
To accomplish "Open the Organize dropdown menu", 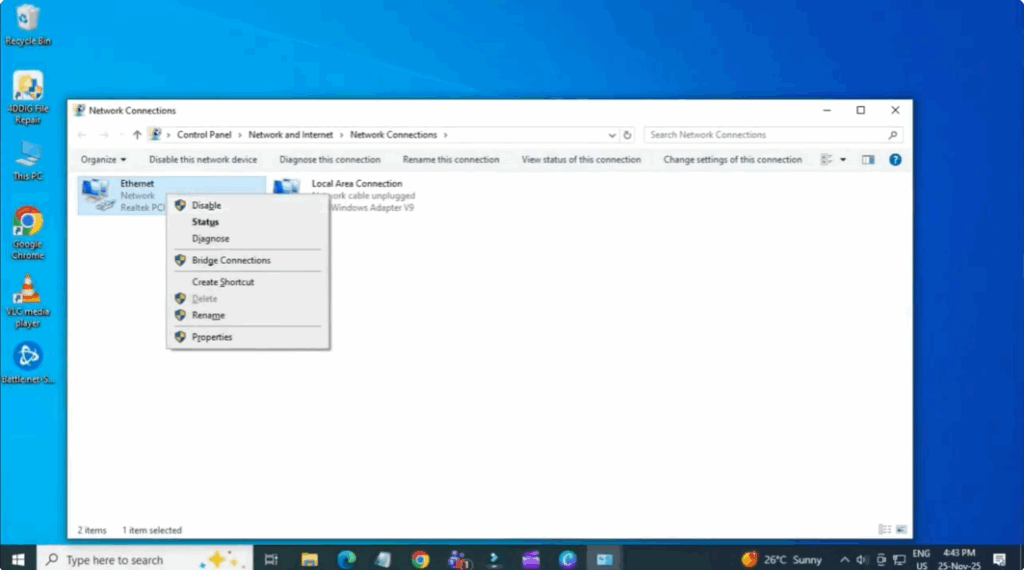I will (103, 159).
